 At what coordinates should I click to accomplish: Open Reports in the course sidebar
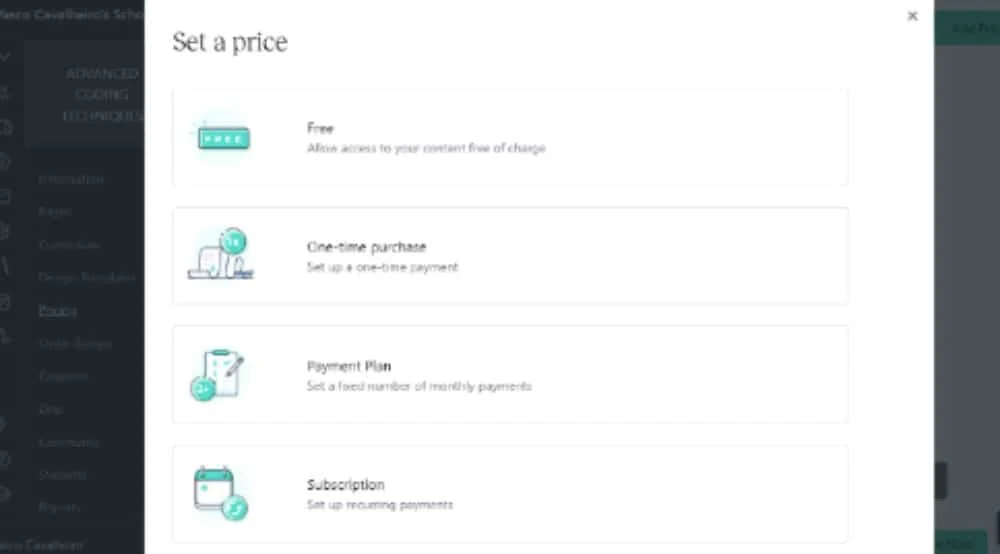[x=59, y=507]
